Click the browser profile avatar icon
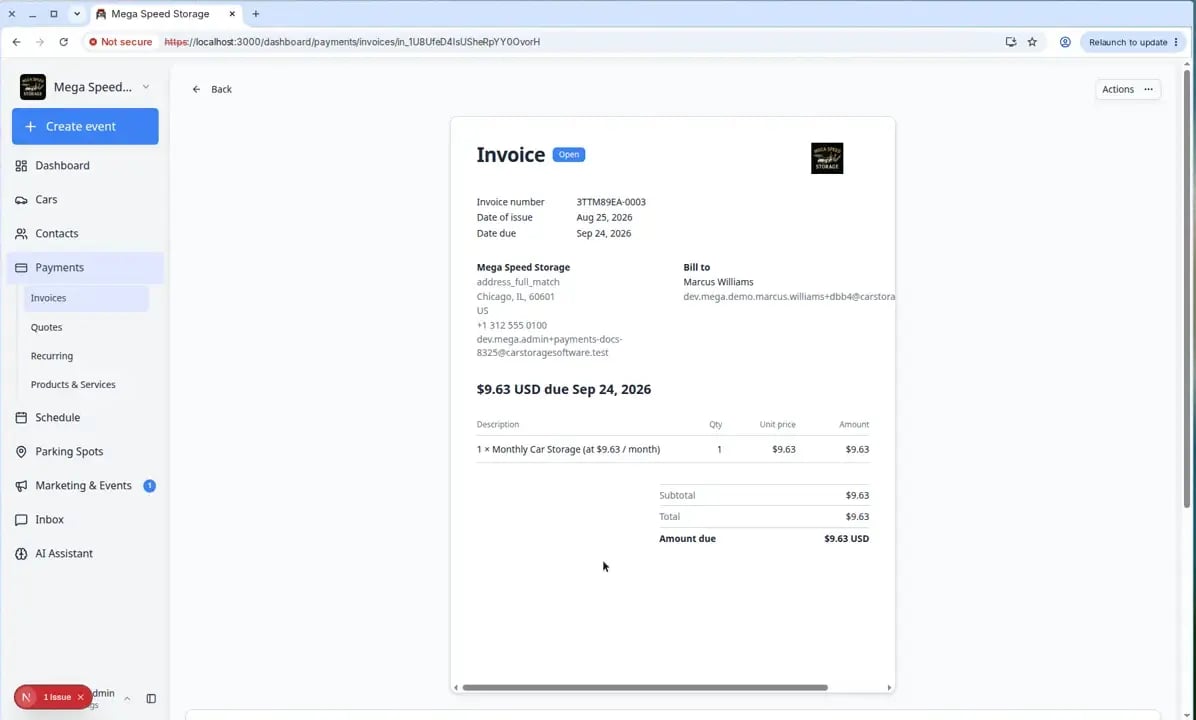Viewport: 1196px width, 720px height. click(x=1065, y=42)
